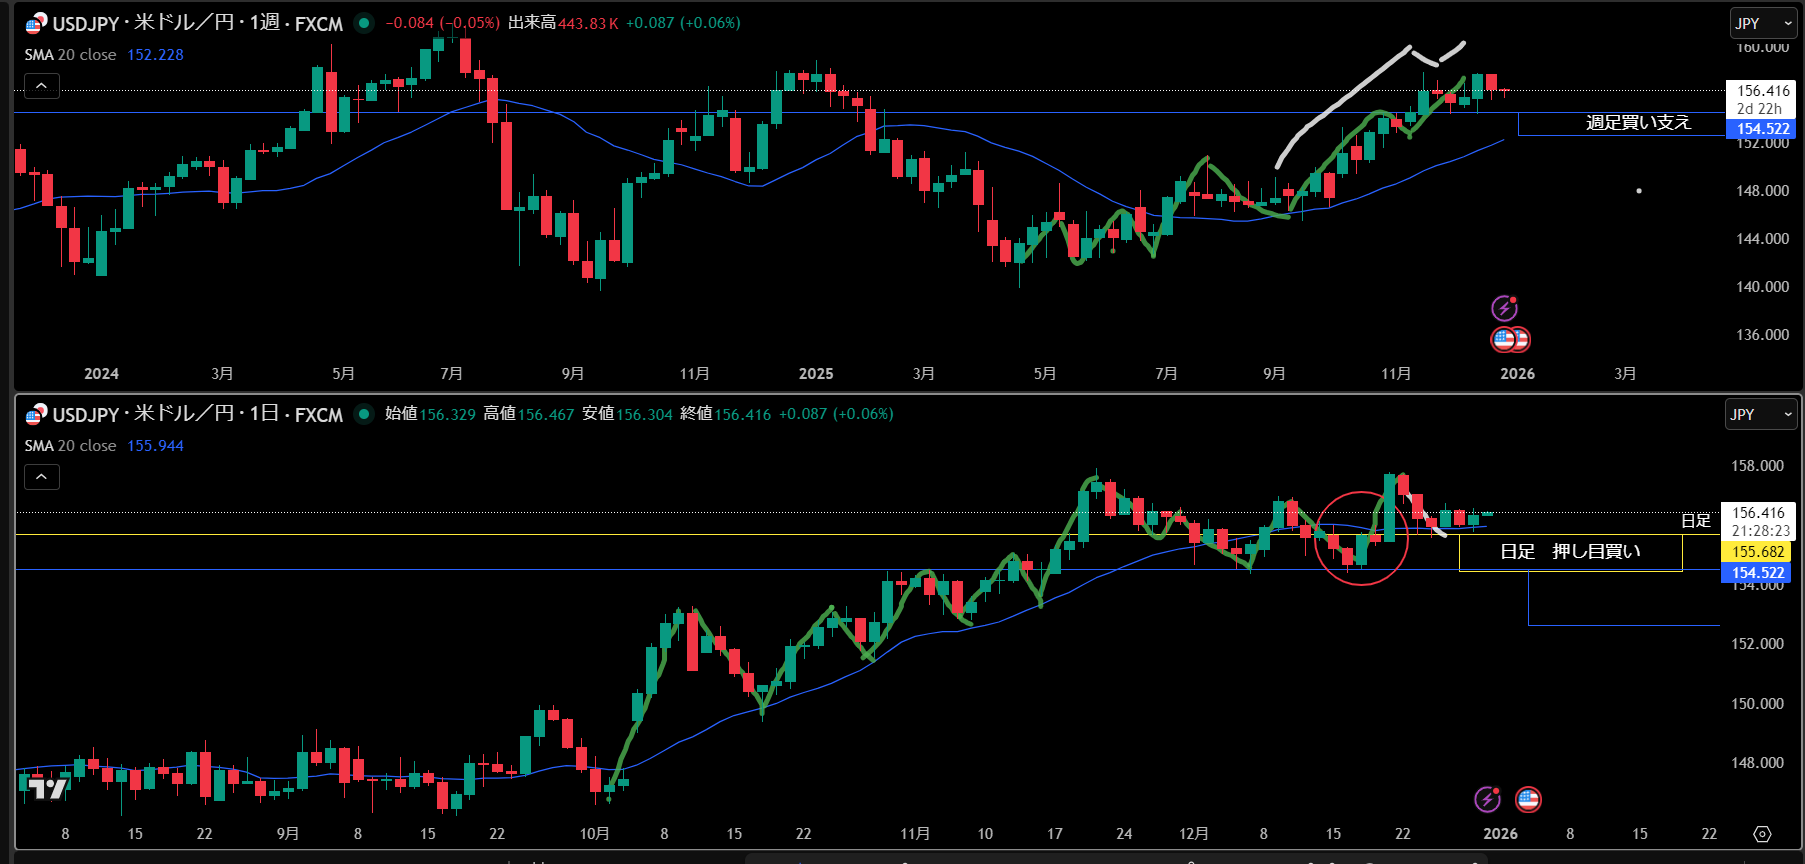Click the USDJPY flag icon on weekly chart
Screen dimensions: 1805x864
click(36, 24)
